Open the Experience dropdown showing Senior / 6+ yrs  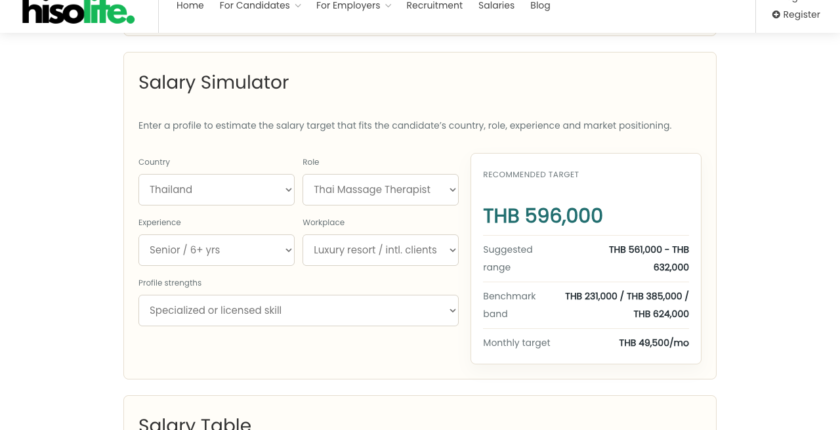click(216, 250)
